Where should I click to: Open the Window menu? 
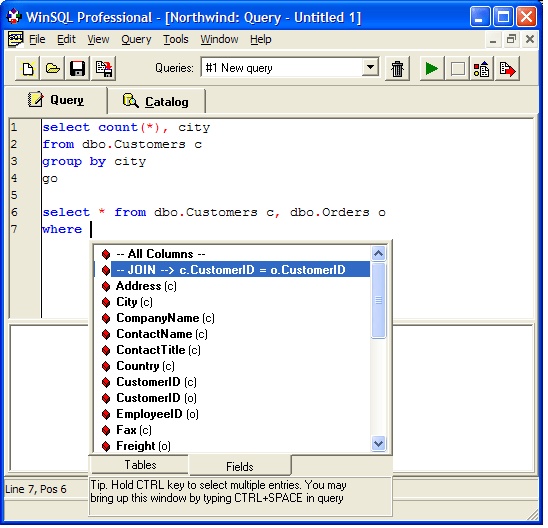(x=219, y=39)
